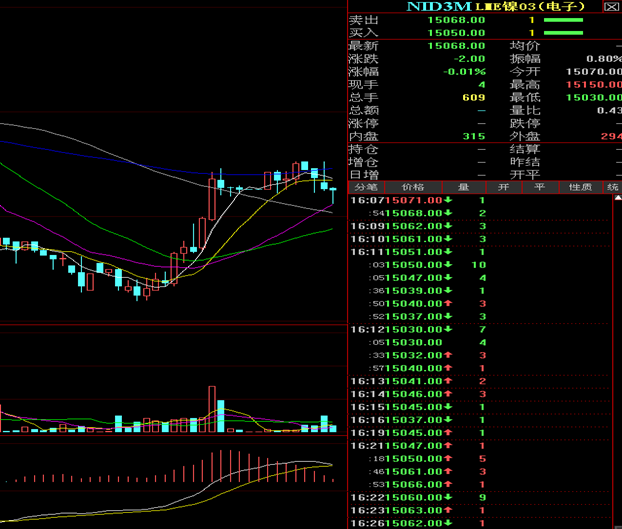Click the 买入 price 15050.00
This screenshot has width=622, height=529.
[x=456, y=33]
